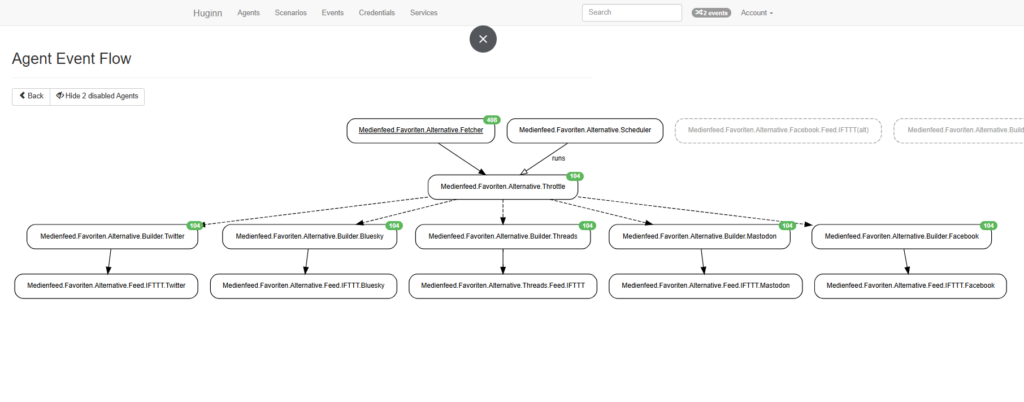Open the Scenarios menu item

point(291,13)
